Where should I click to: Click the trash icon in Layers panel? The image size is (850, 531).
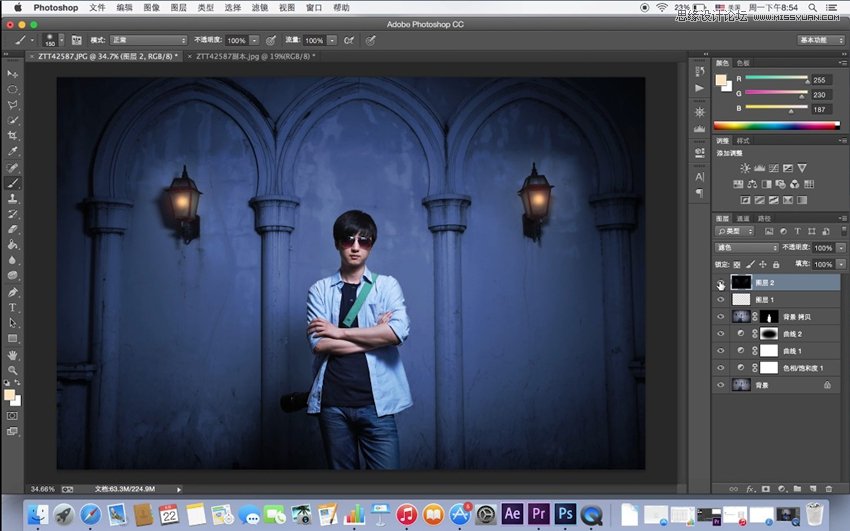coord(828,489)
